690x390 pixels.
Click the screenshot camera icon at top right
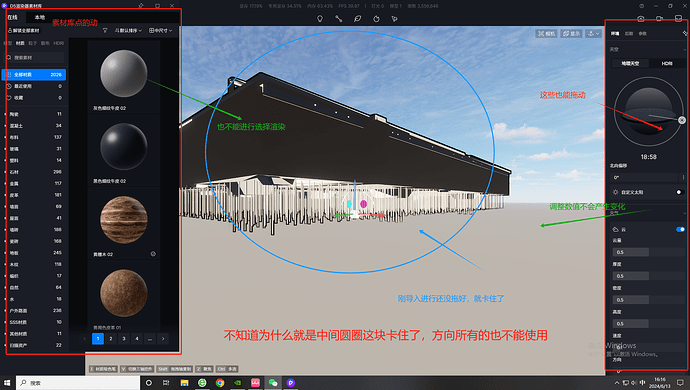tap(641, 18)
